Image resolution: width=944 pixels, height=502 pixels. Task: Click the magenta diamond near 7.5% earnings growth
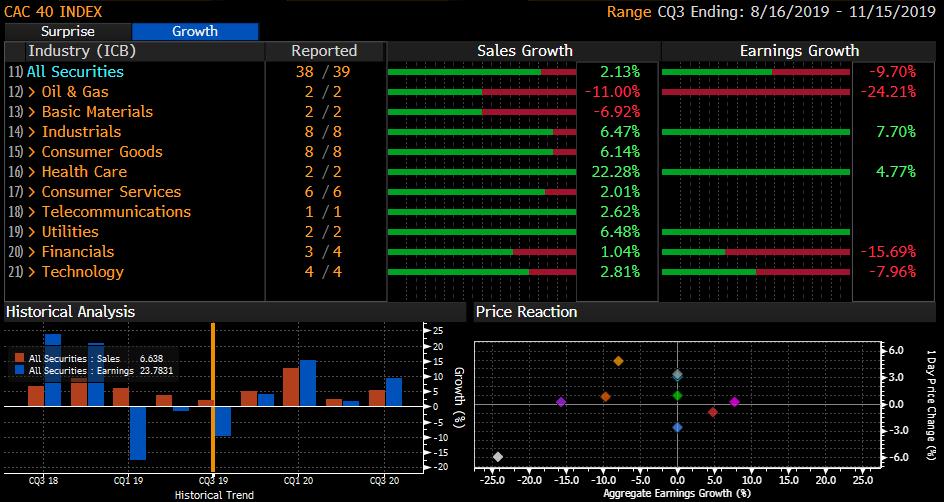734,402
